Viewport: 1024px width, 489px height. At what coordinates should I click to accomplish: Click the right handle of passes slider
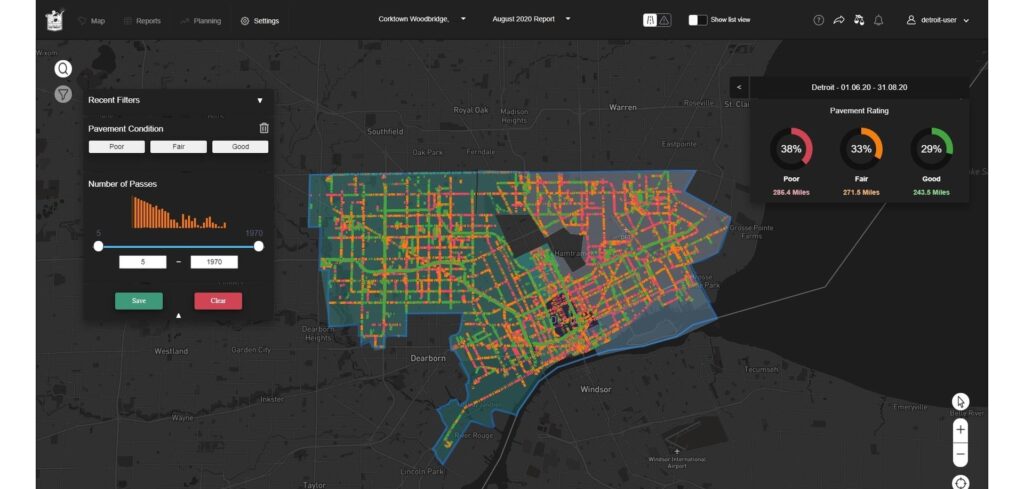(x=259, y=246)
